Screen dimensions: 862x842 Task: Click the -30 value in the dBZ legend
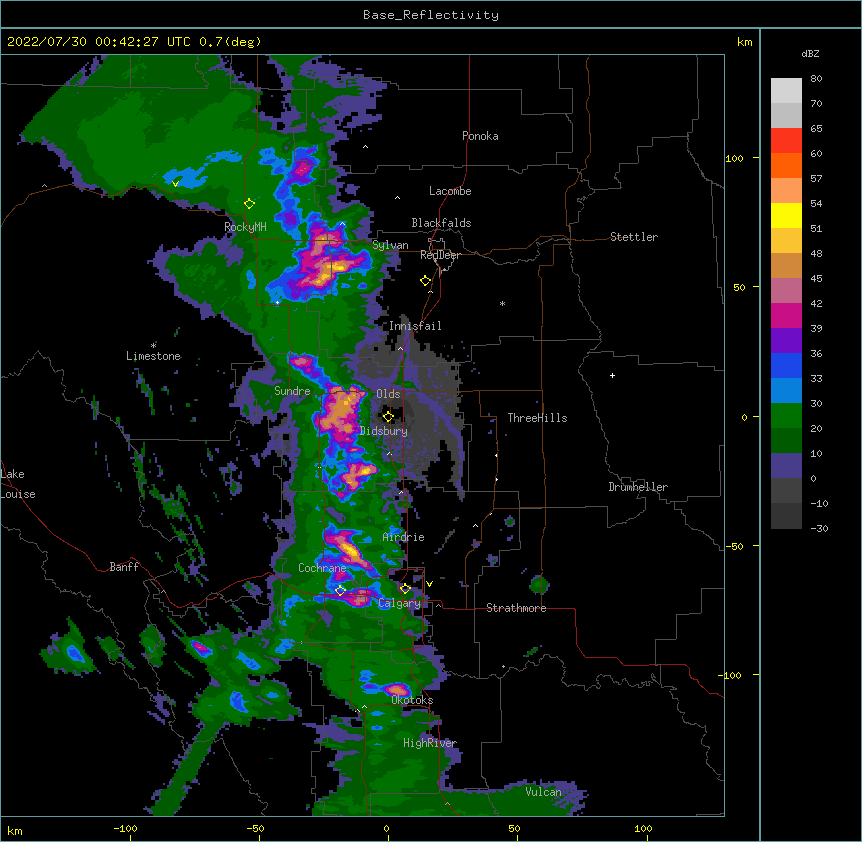[819, 528]
